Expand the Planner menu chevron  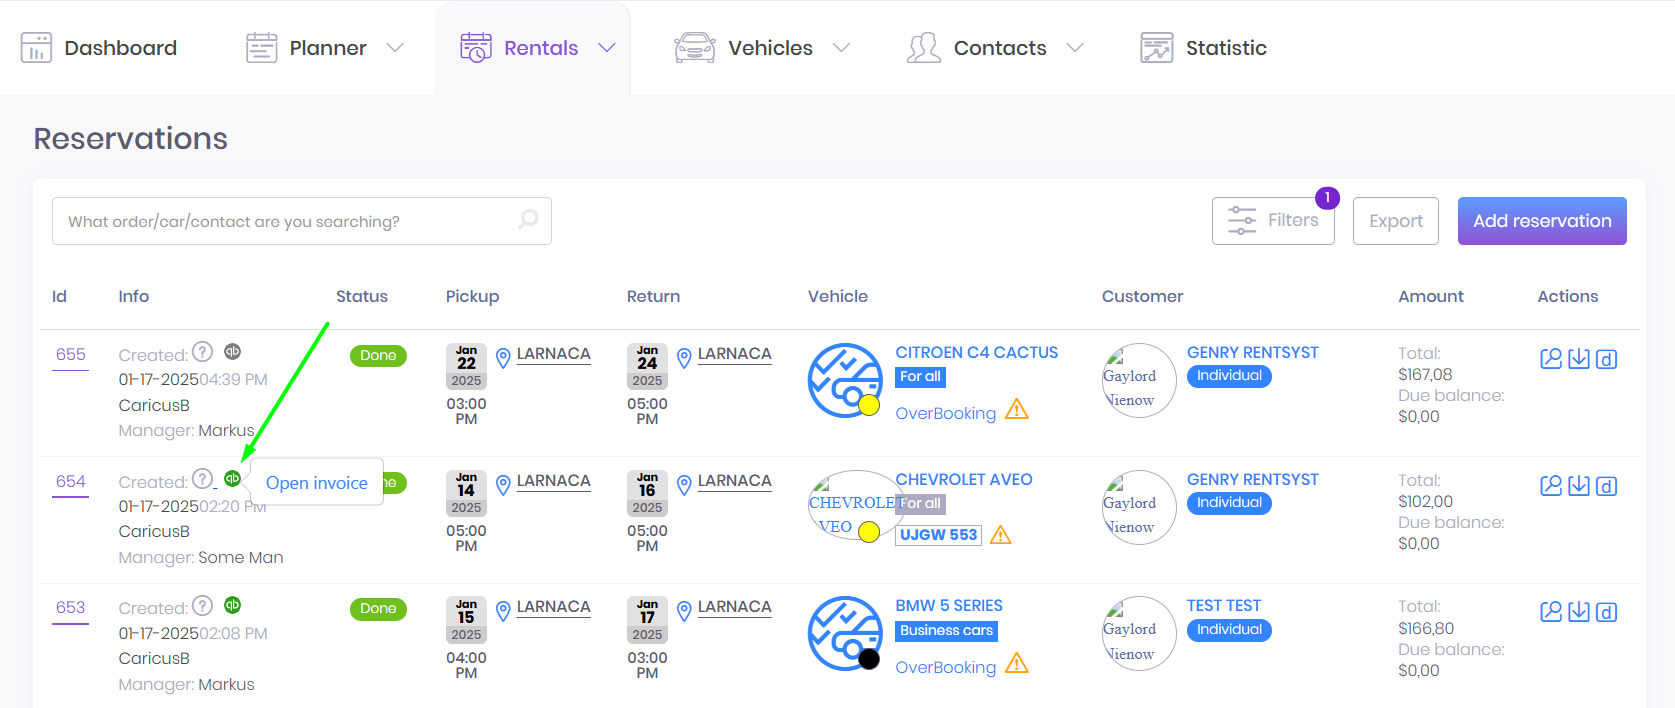(x=395, y=48)
